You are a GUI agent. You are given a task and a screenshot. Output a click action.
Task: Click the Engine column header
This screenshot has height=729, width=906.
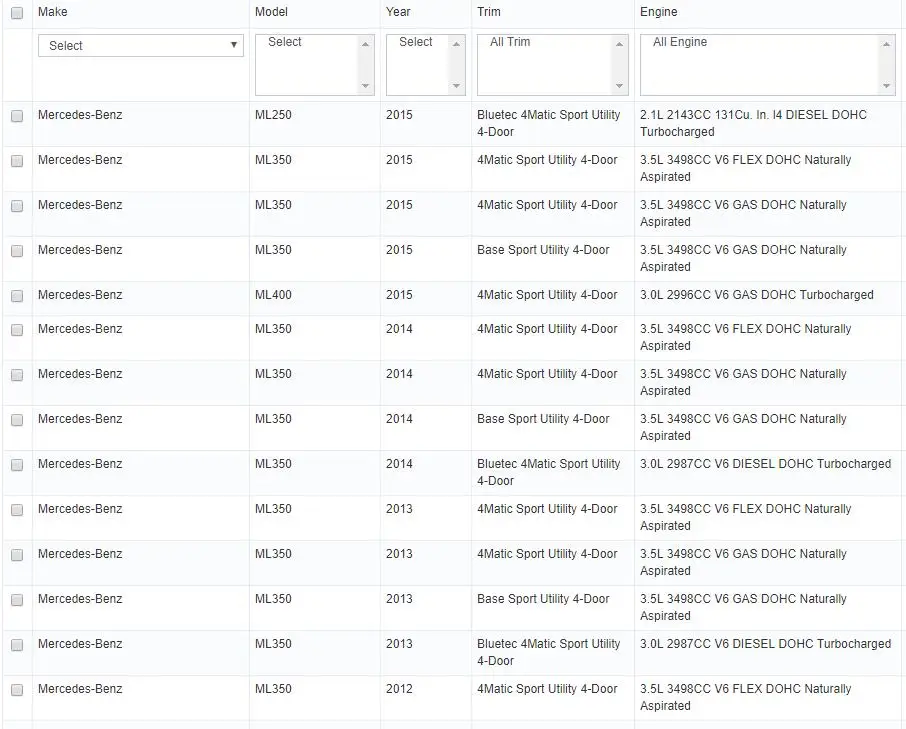(659, 12)
